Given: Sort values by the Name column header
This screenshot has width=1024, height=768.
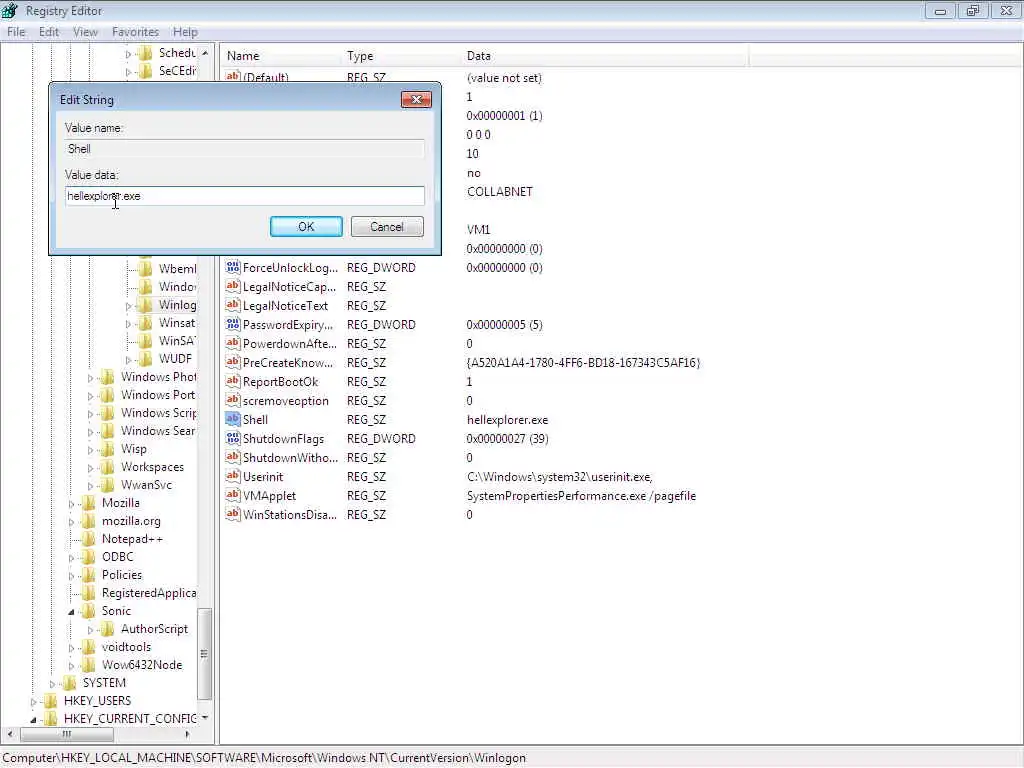Looking at the screenshot, I should tap(281, 56).
